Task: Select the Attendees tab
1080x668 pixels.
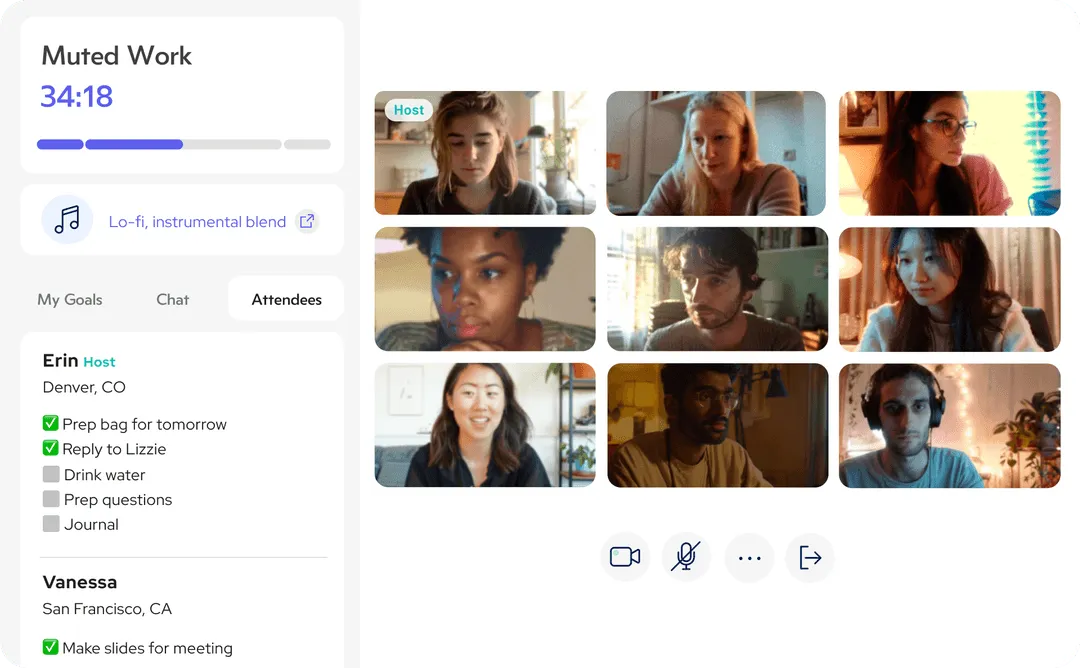Action: coord(286,299)
